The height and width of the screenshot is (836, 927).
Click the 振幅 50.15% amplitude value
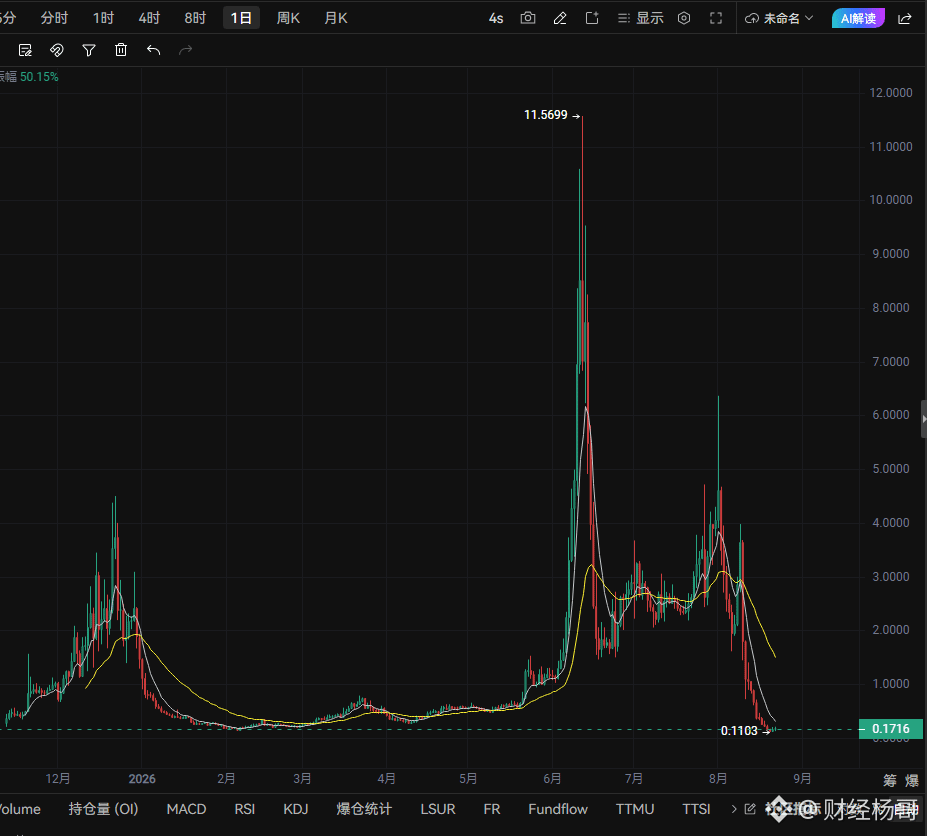coord(30,77)
